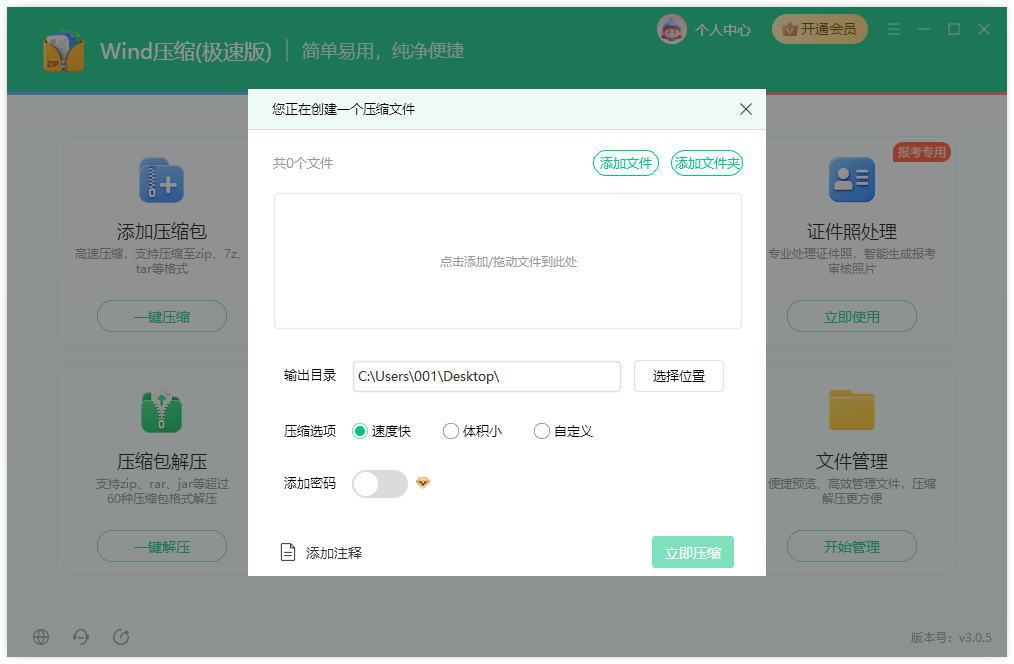Select the 体积小 compression option
The height and width of the screenshot is (664, 1014).
[472, 431]
